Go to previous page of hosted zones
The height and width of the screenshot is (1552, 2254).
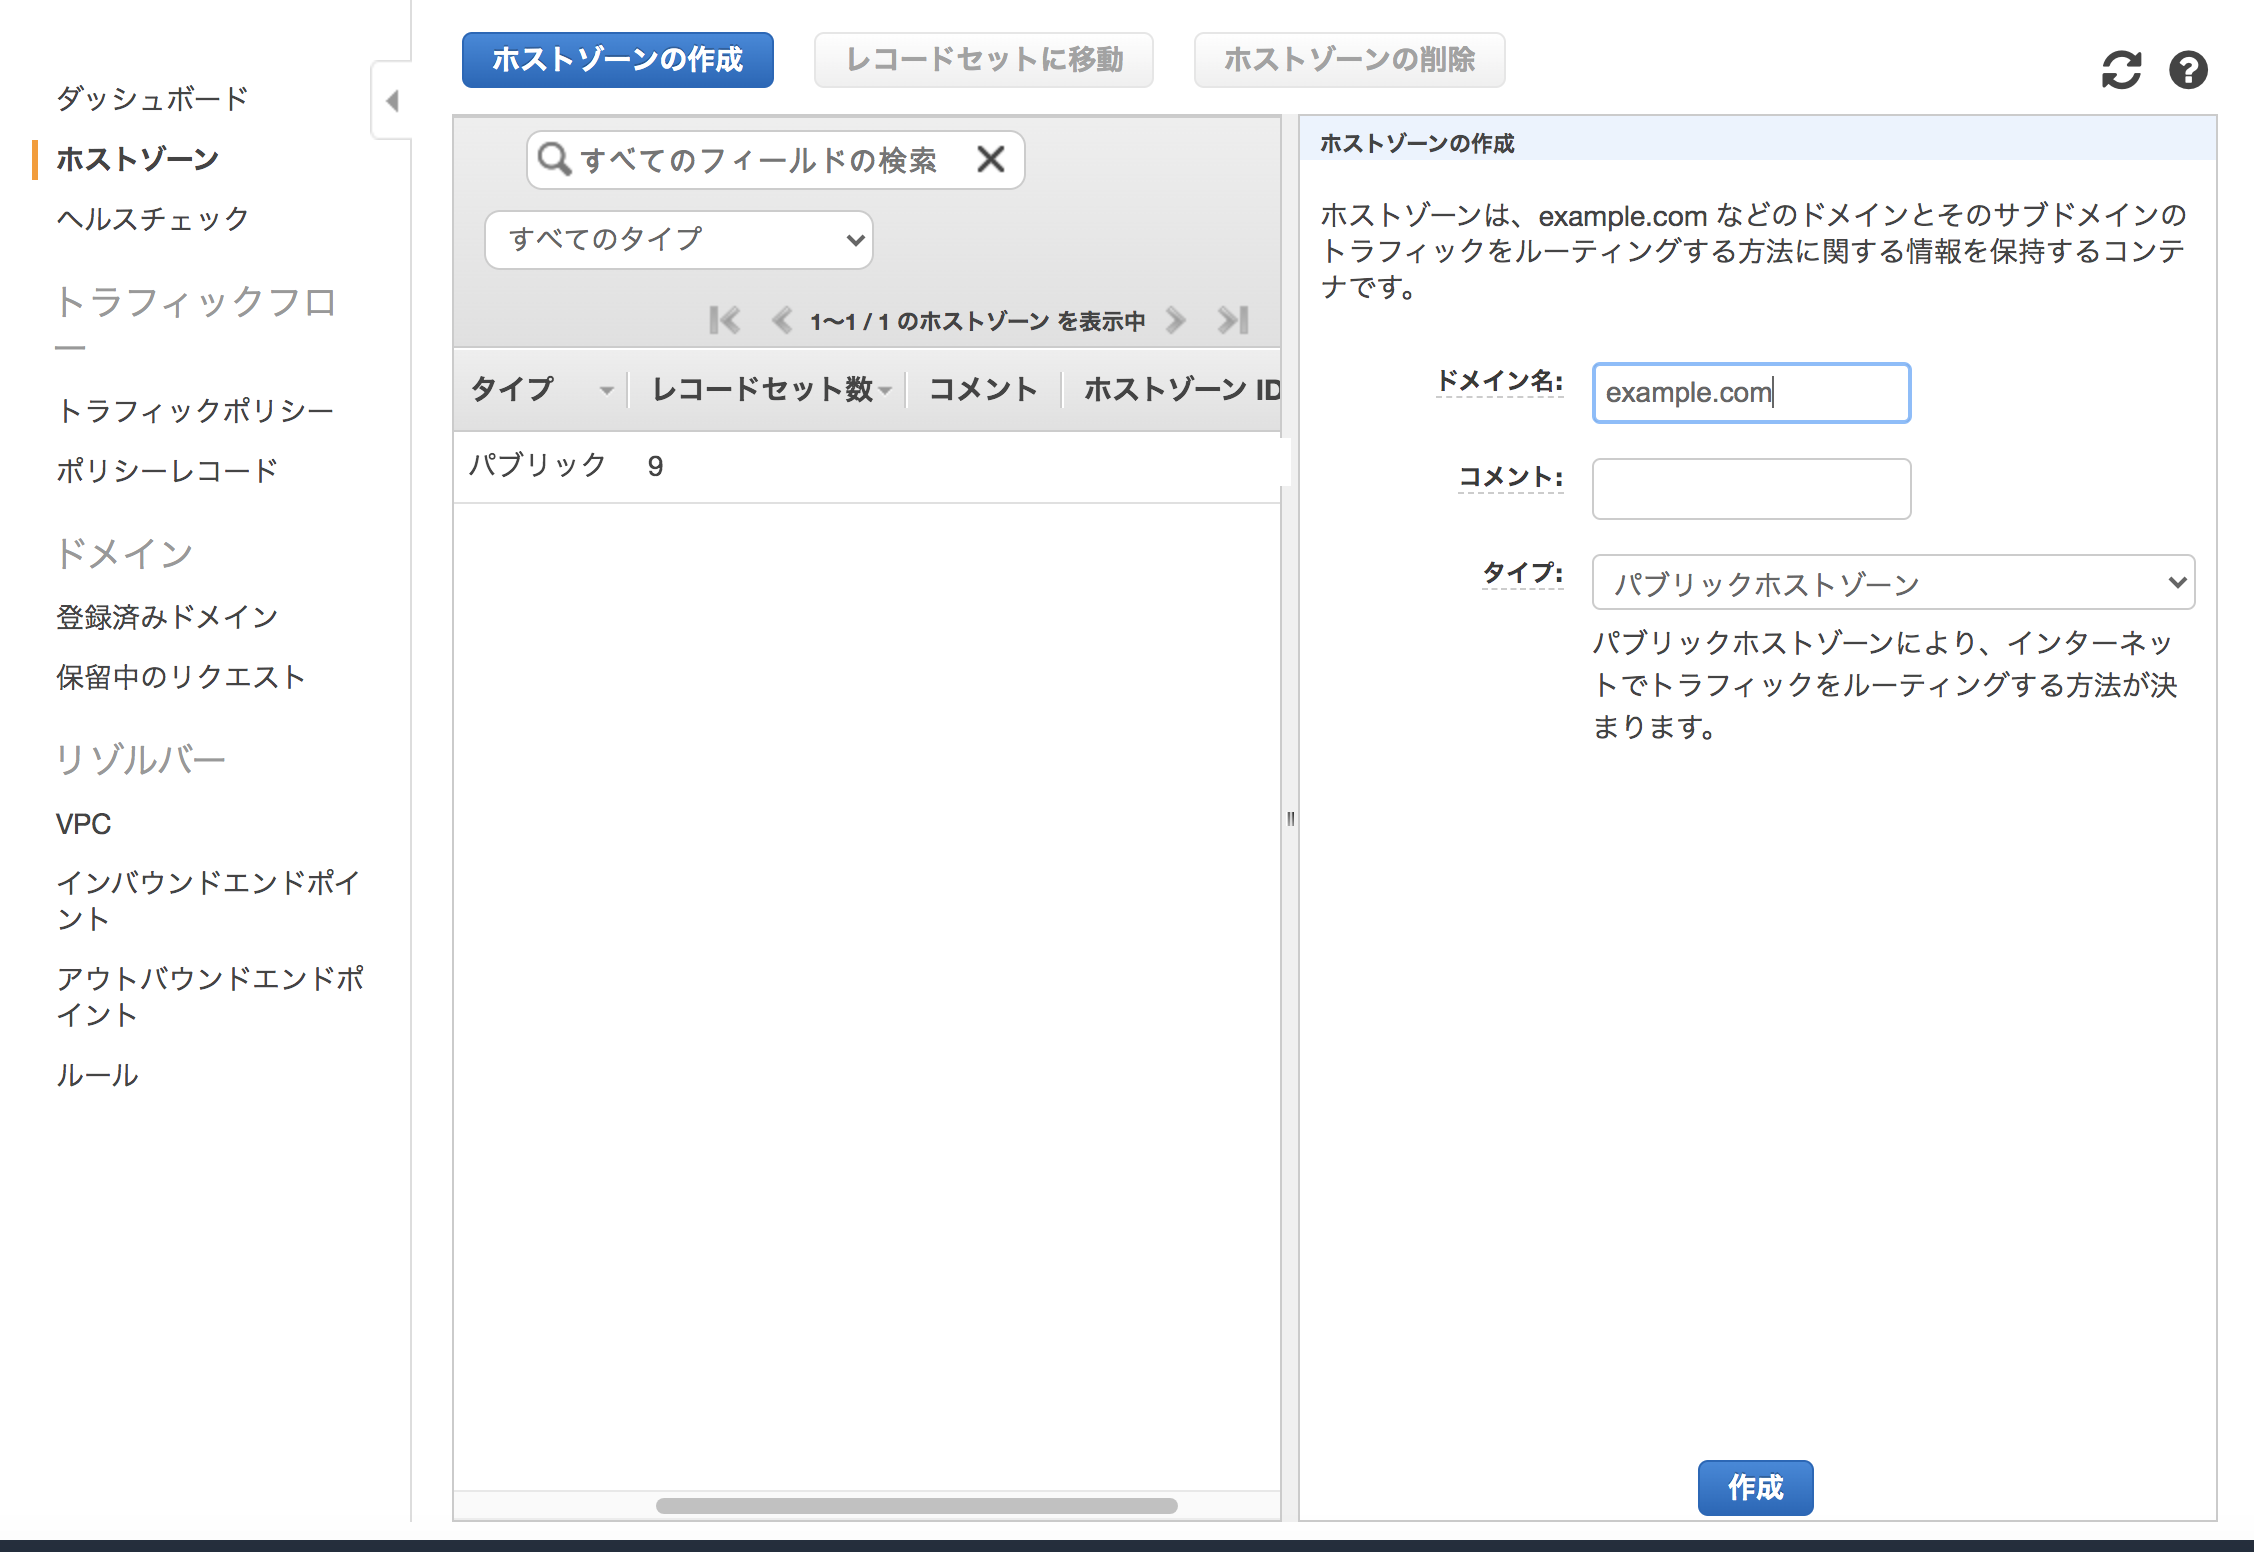[x=781, y=320]
